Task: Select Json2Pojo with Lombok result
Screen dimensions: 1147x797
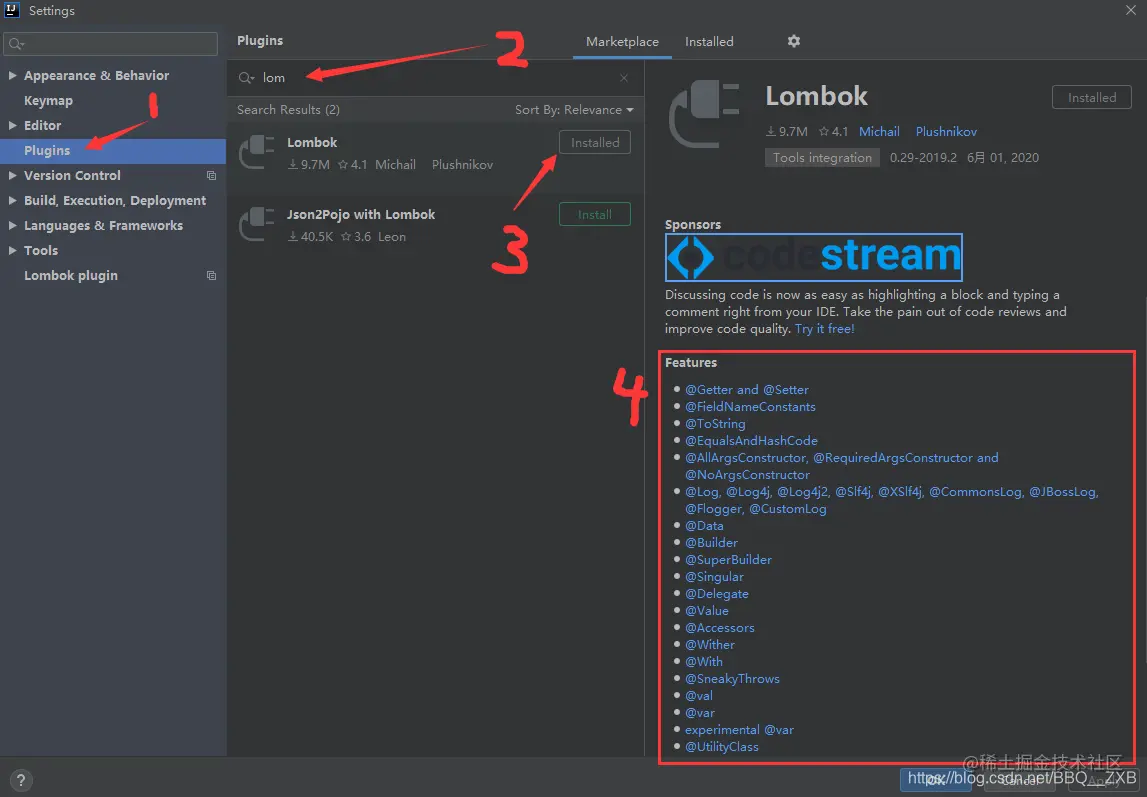Action: click(x=435, y=224)
